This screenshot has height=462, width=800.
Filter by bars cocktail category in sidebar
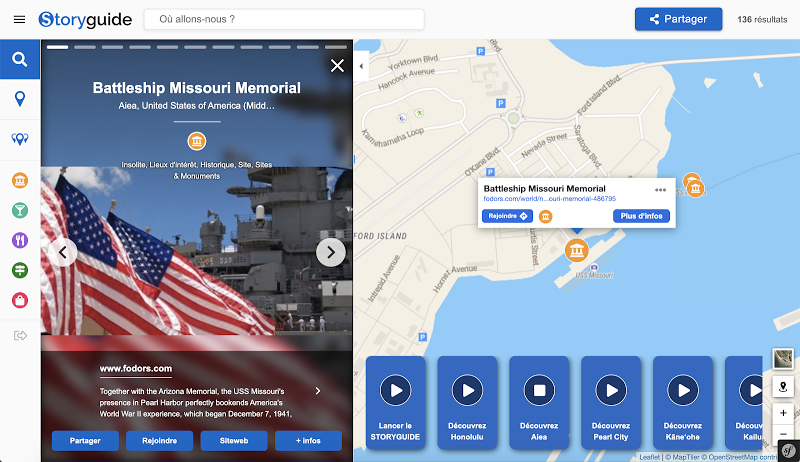(x=20, y=210)
